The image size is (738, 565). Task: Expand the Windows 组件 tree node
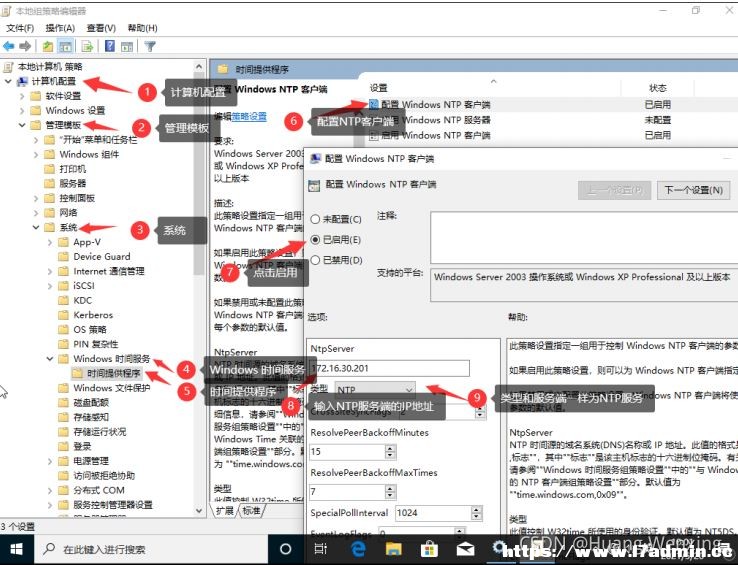pyautogui.click(x=36, y=154)
